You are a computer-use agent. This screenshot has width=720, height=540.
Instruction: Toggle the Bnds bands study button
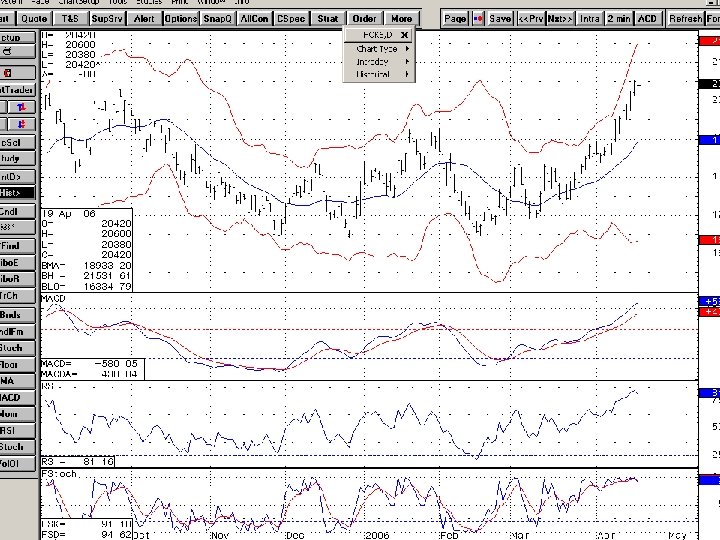[x=17, y=315]
